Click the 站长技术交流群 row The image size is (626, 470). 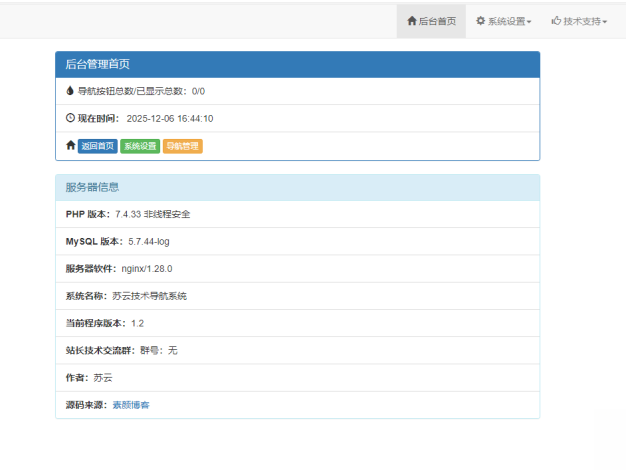pos(297,350)
